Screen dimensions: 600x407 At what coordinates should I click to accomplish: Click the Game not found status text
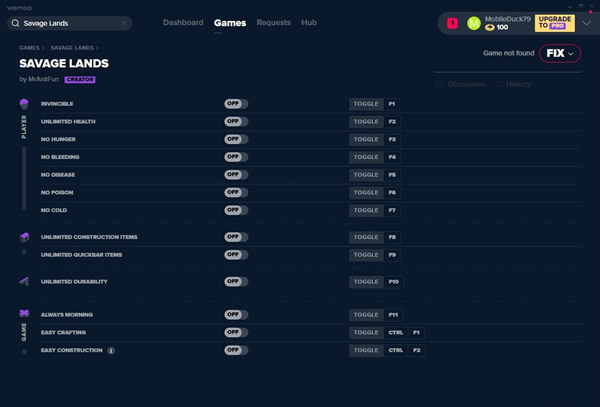click(x=509, y=53)
